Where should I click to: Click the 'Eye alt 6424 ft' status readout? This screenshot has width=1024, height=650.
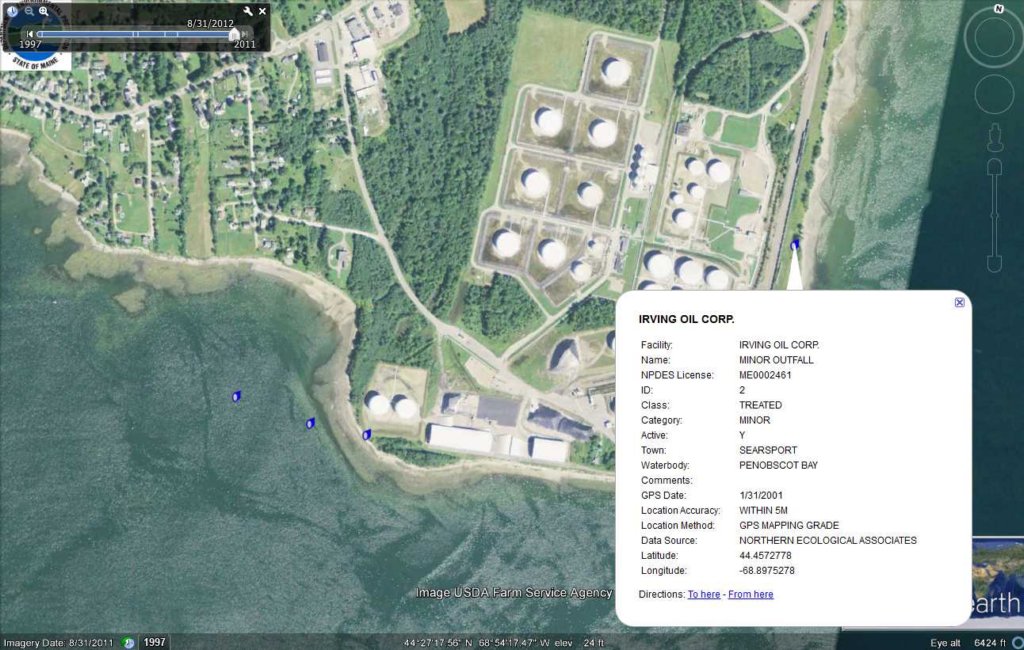tap(968, 643)
